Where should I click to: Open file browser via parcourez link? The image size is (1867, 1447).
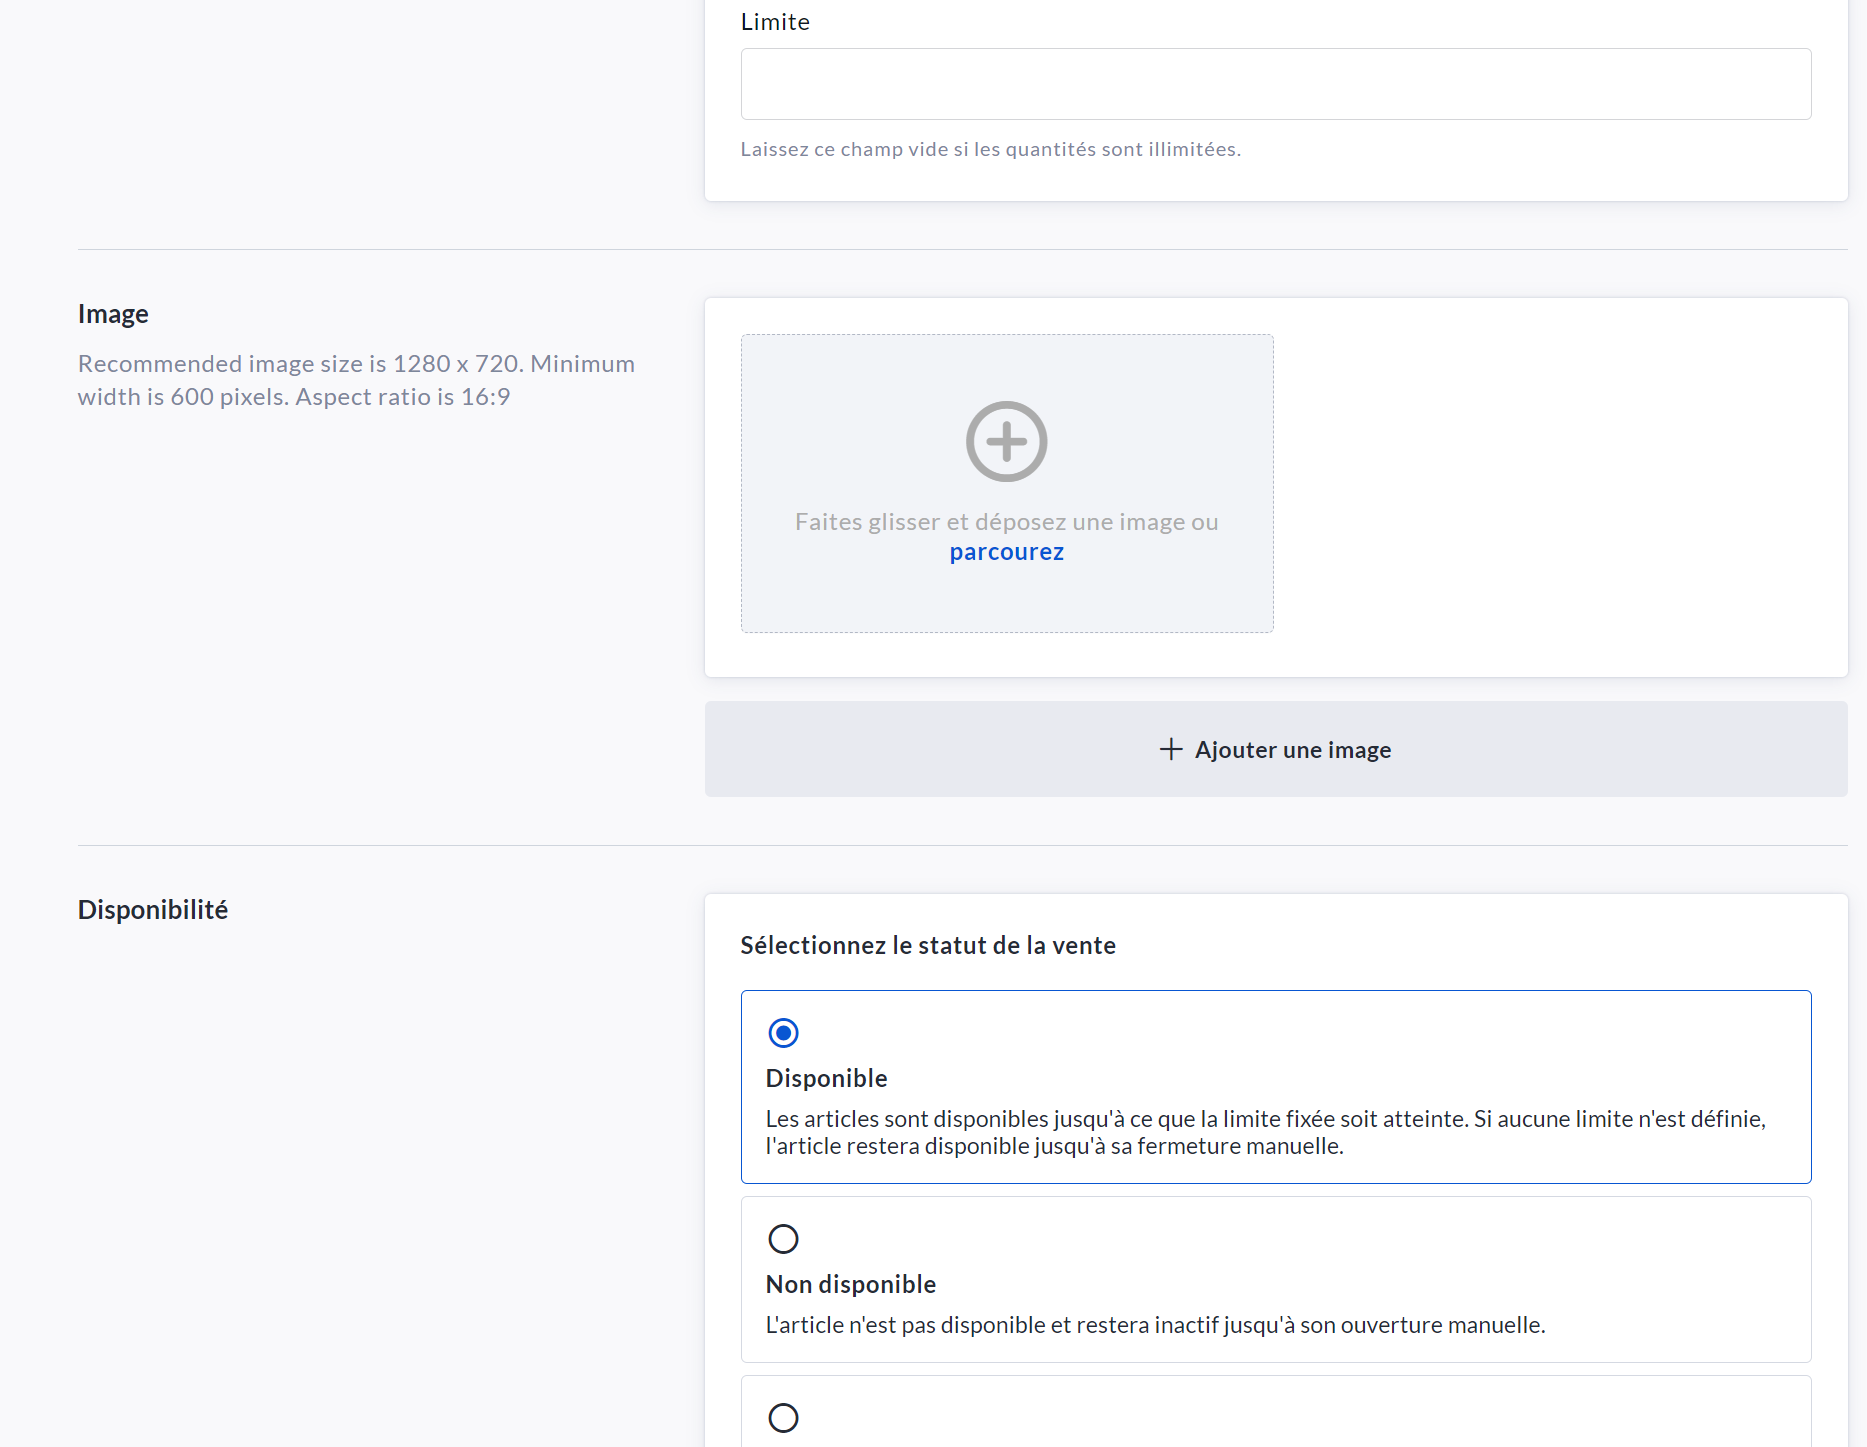pyautogui.click(x=1006, y=552)
